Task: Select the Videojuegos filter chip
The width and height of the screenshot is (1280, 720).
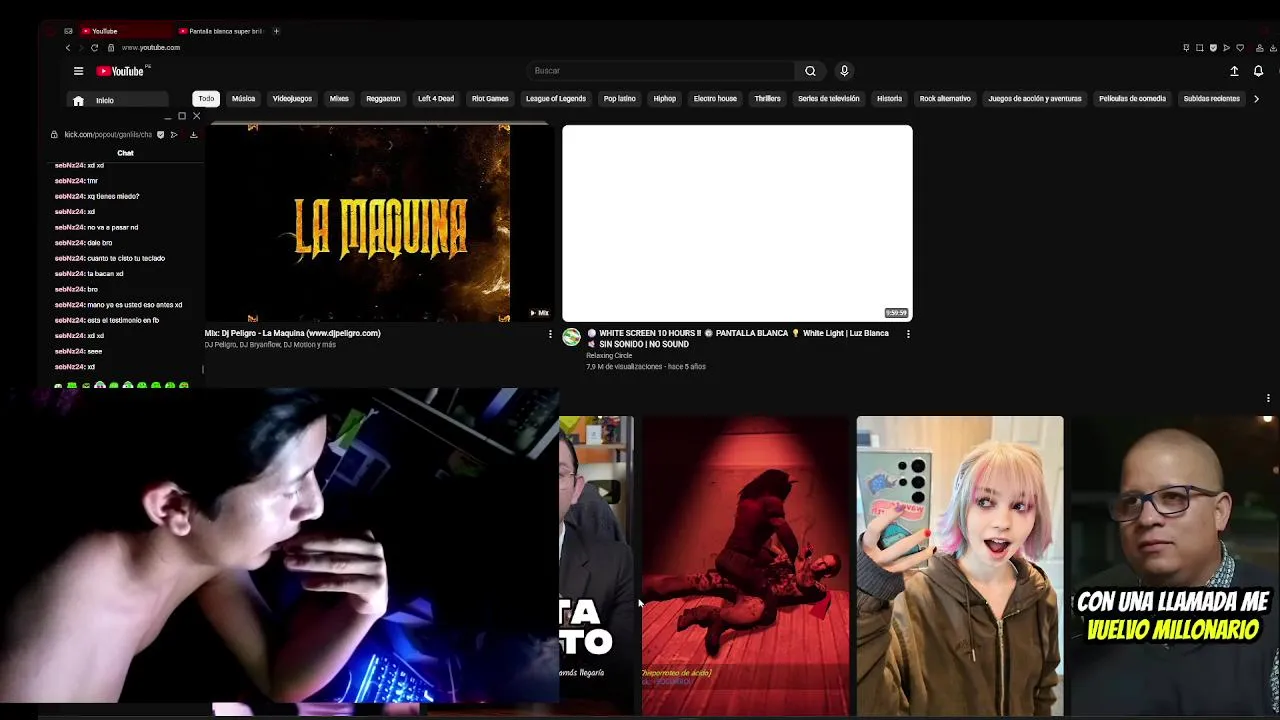Action: tap(292, 99)
